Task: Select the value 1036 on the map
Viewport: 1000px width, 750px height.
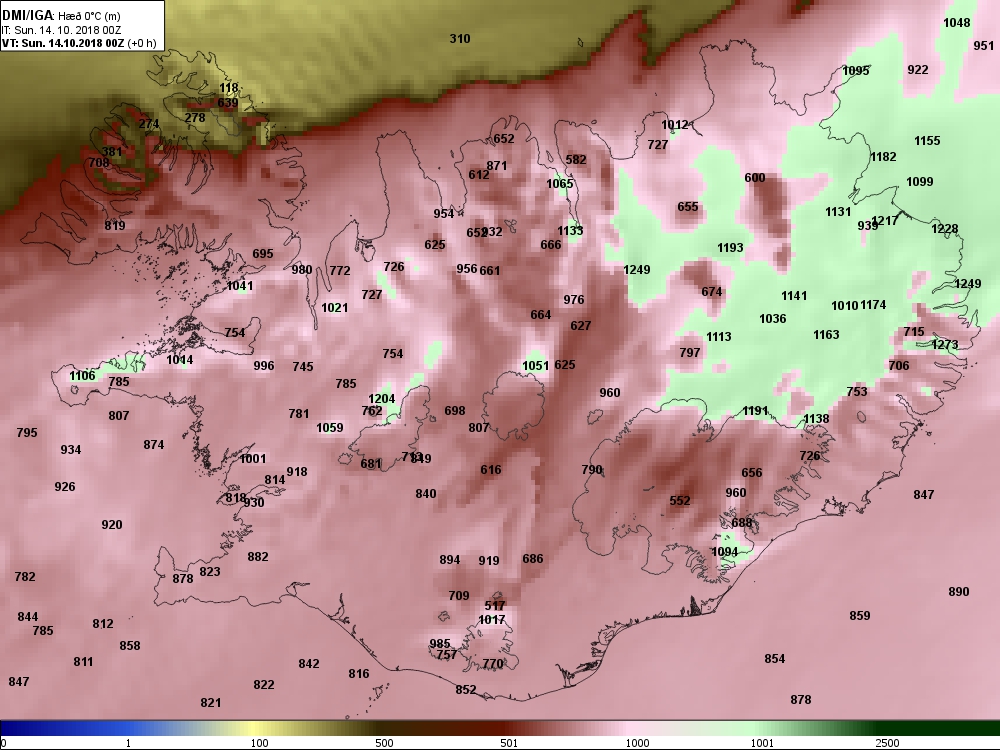Action: [772, 319]
